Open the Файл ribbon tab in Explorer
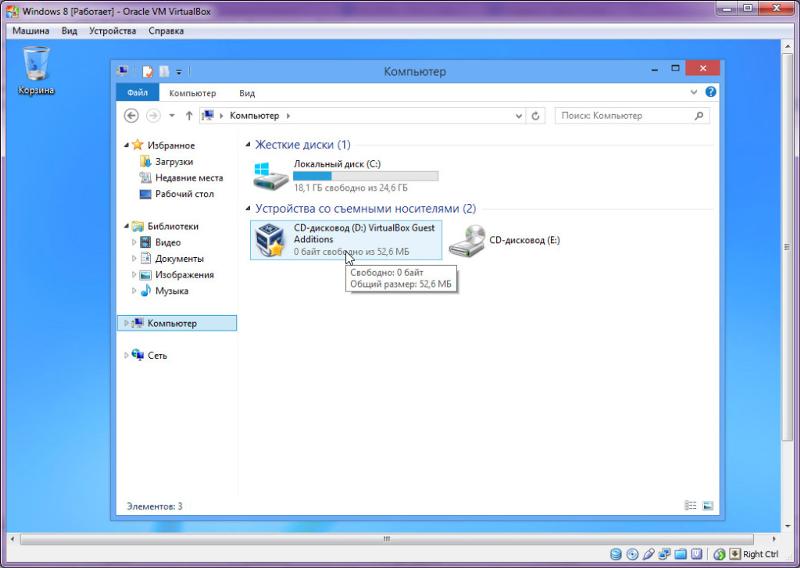 [x=138, y=93]
